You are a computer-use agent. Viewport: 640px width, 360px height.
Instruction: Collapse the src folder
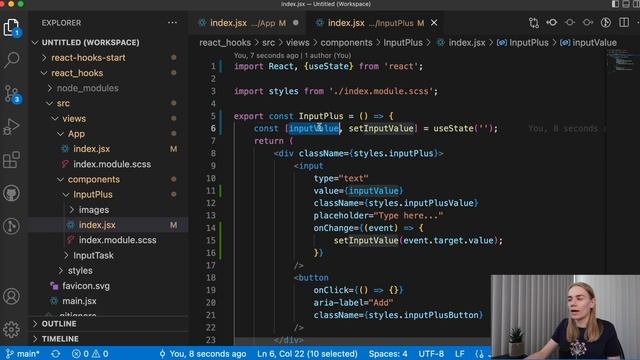(x=63, y=103)
